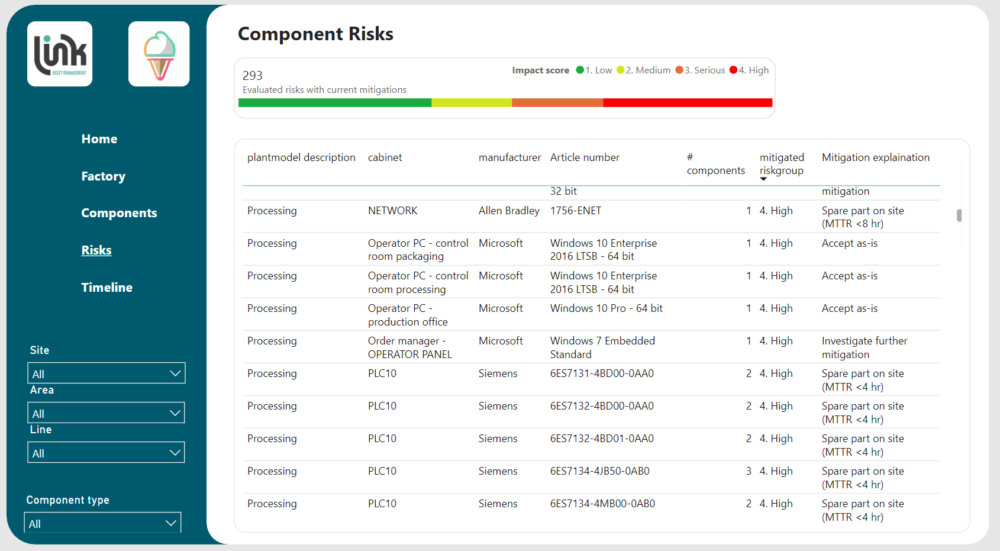Select the green Low segment of impact bar

pyautogui.click(x=335, y=103)
